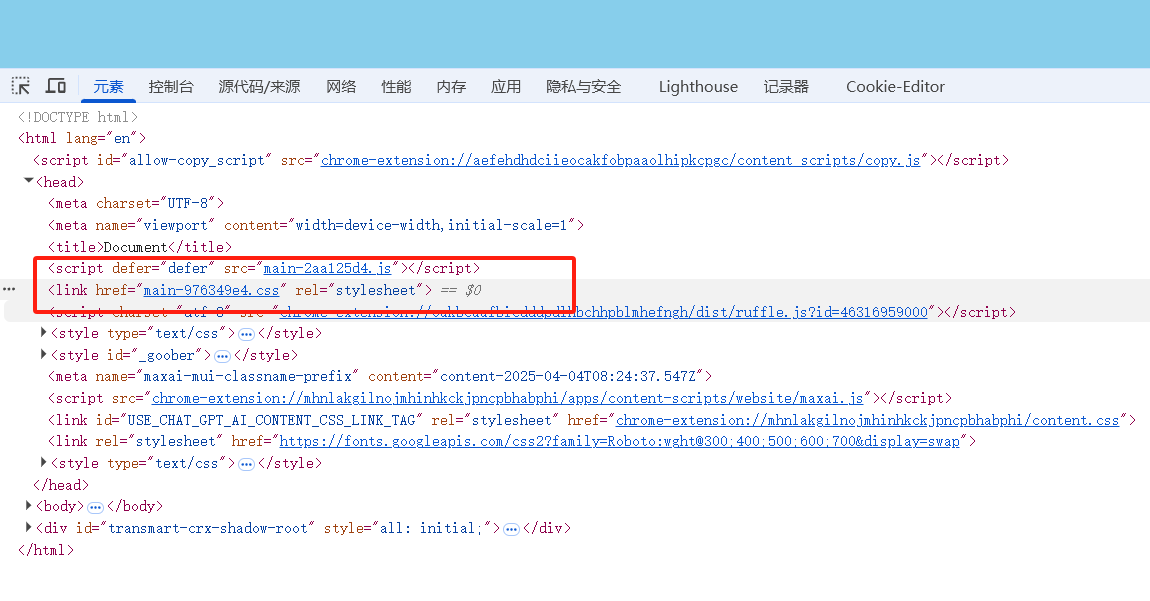Open the three-dot row actions menu
Screen dimensions: 1150x601
pos(9,289)
